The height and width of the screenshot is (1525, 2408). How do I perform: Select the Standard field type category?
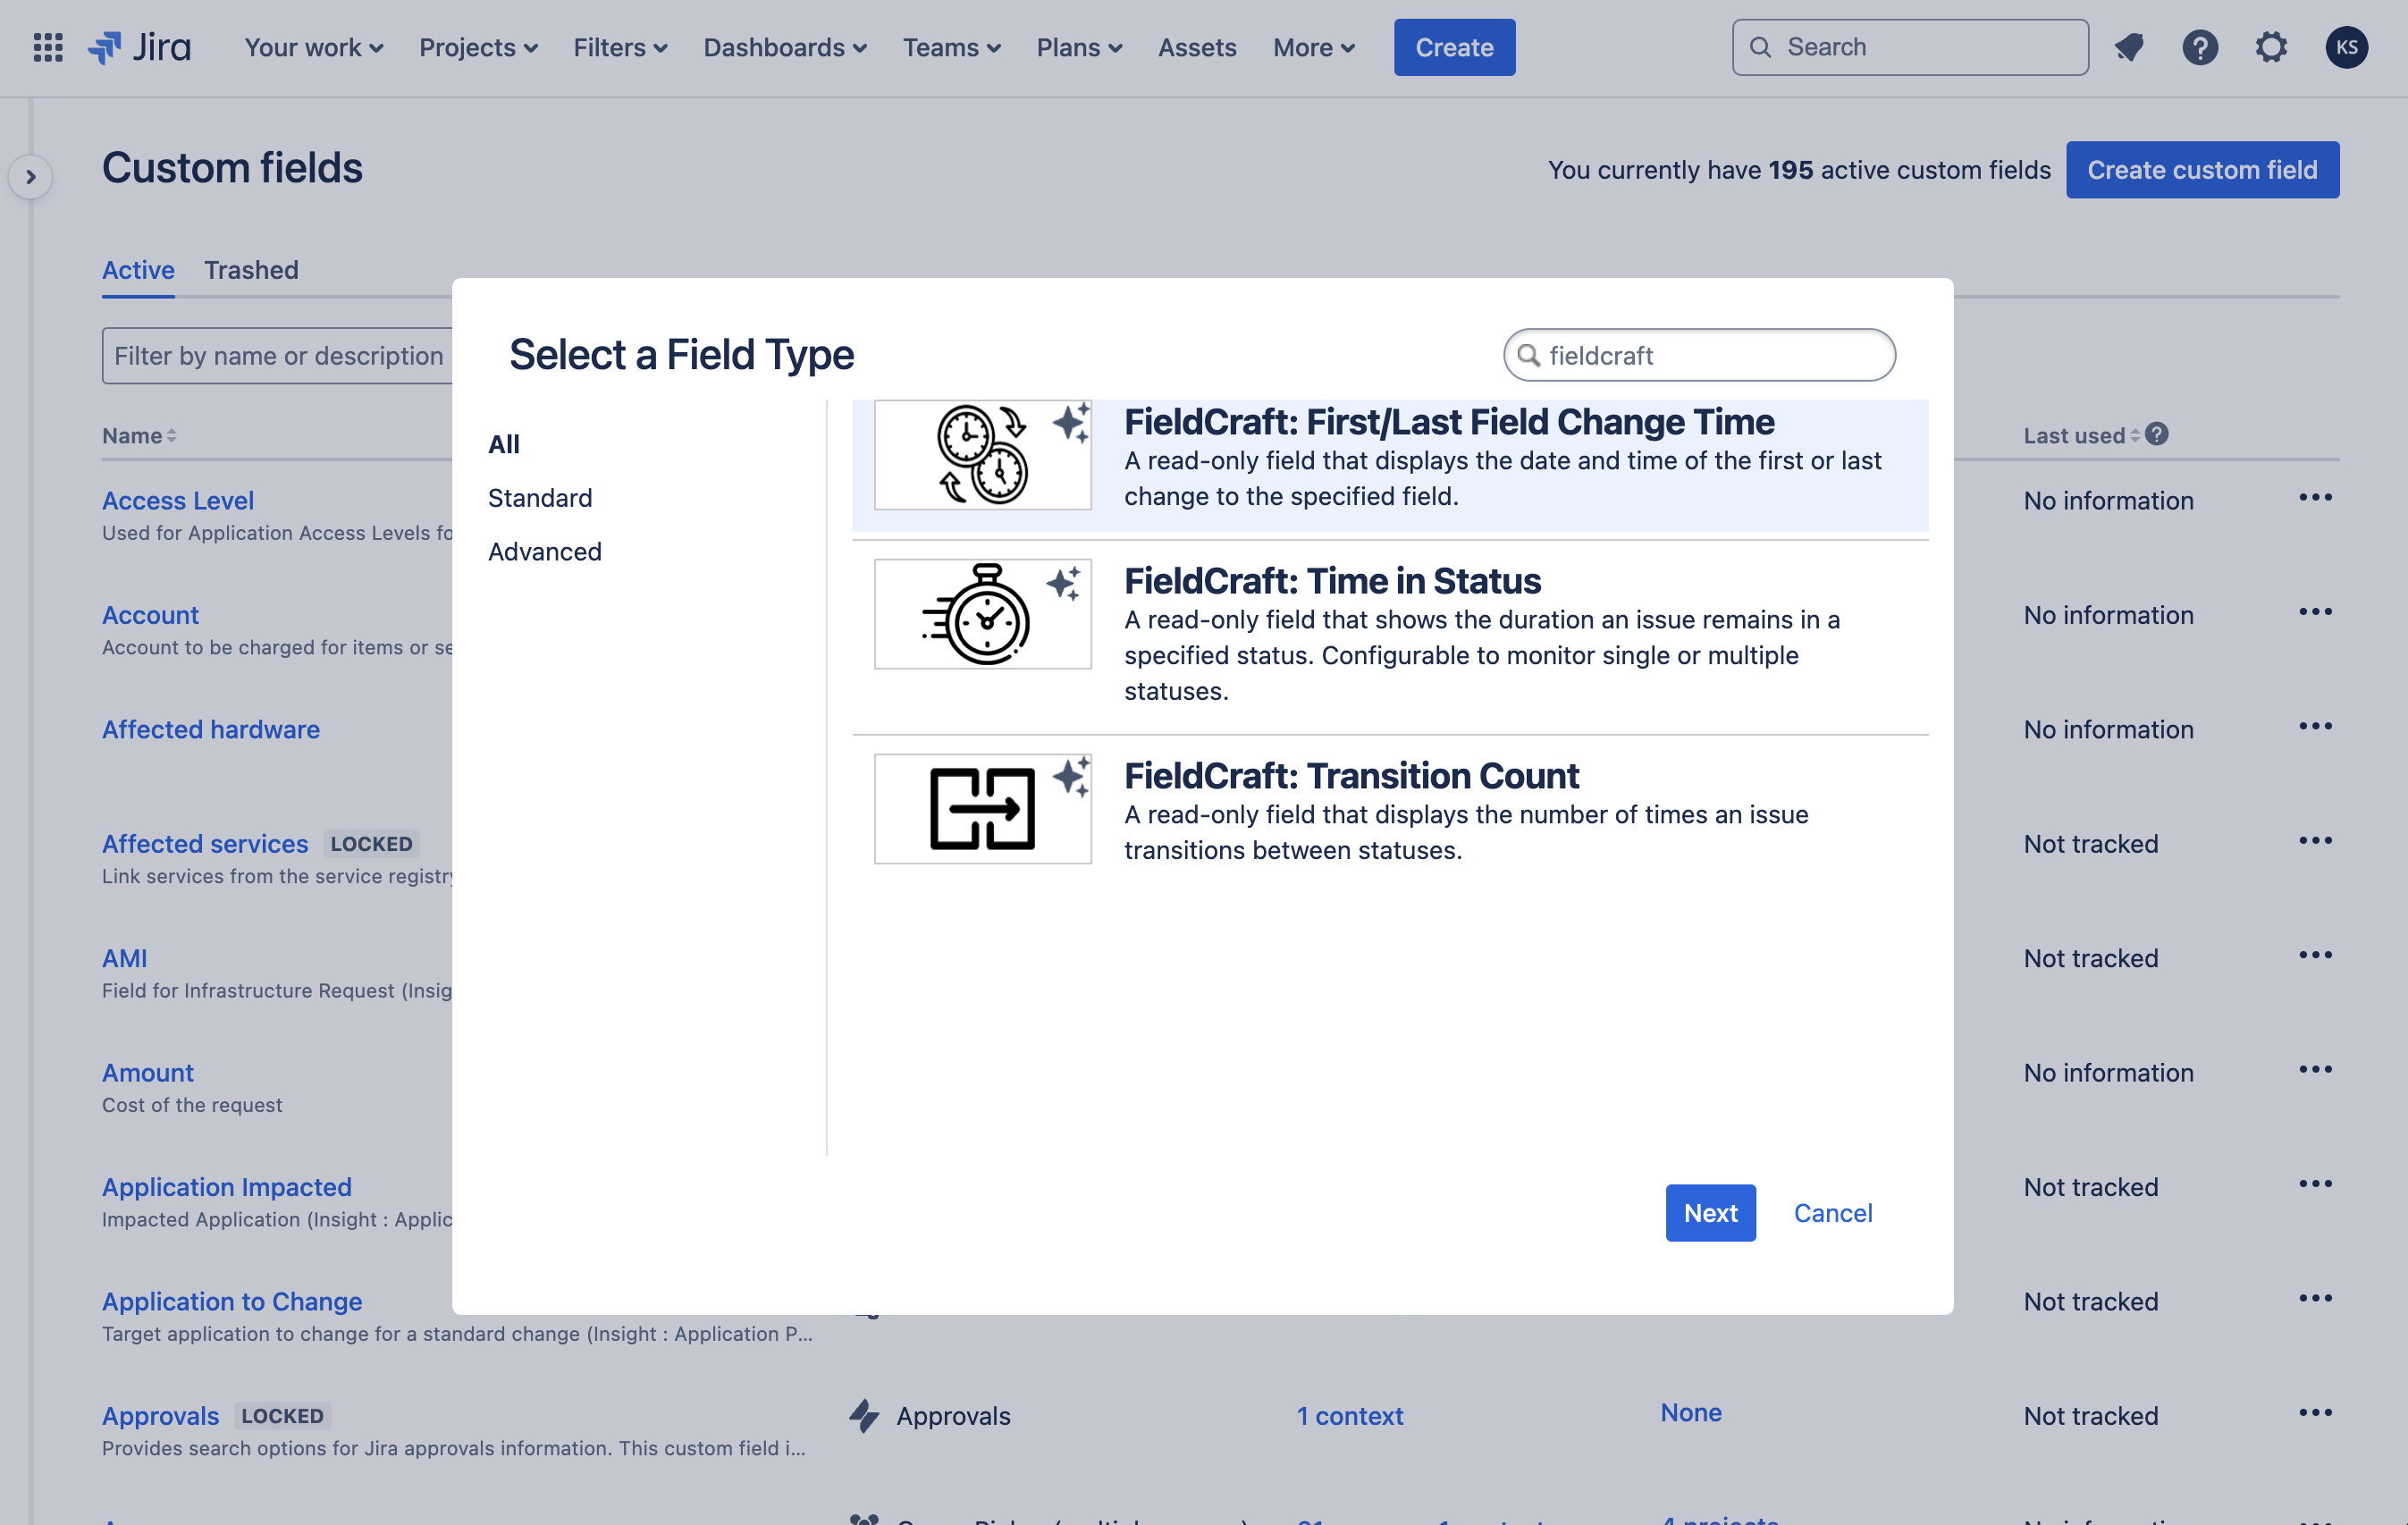click(x=539, y=497)
